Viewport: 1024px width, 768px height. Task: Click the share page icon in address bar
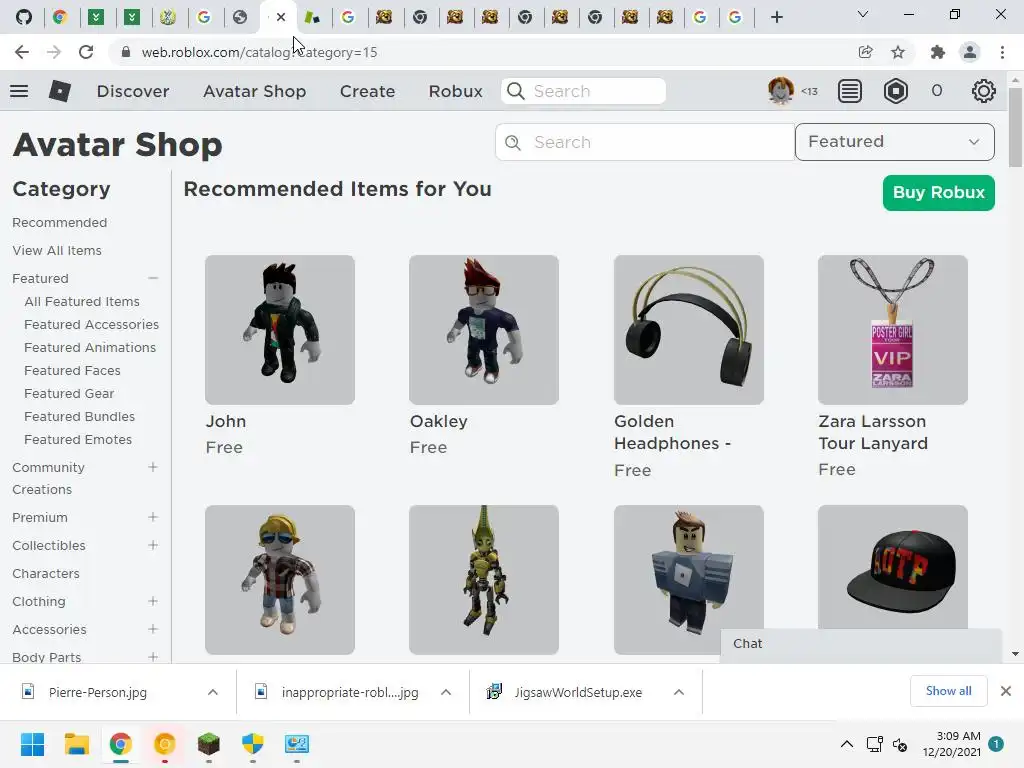coord(865,52)
